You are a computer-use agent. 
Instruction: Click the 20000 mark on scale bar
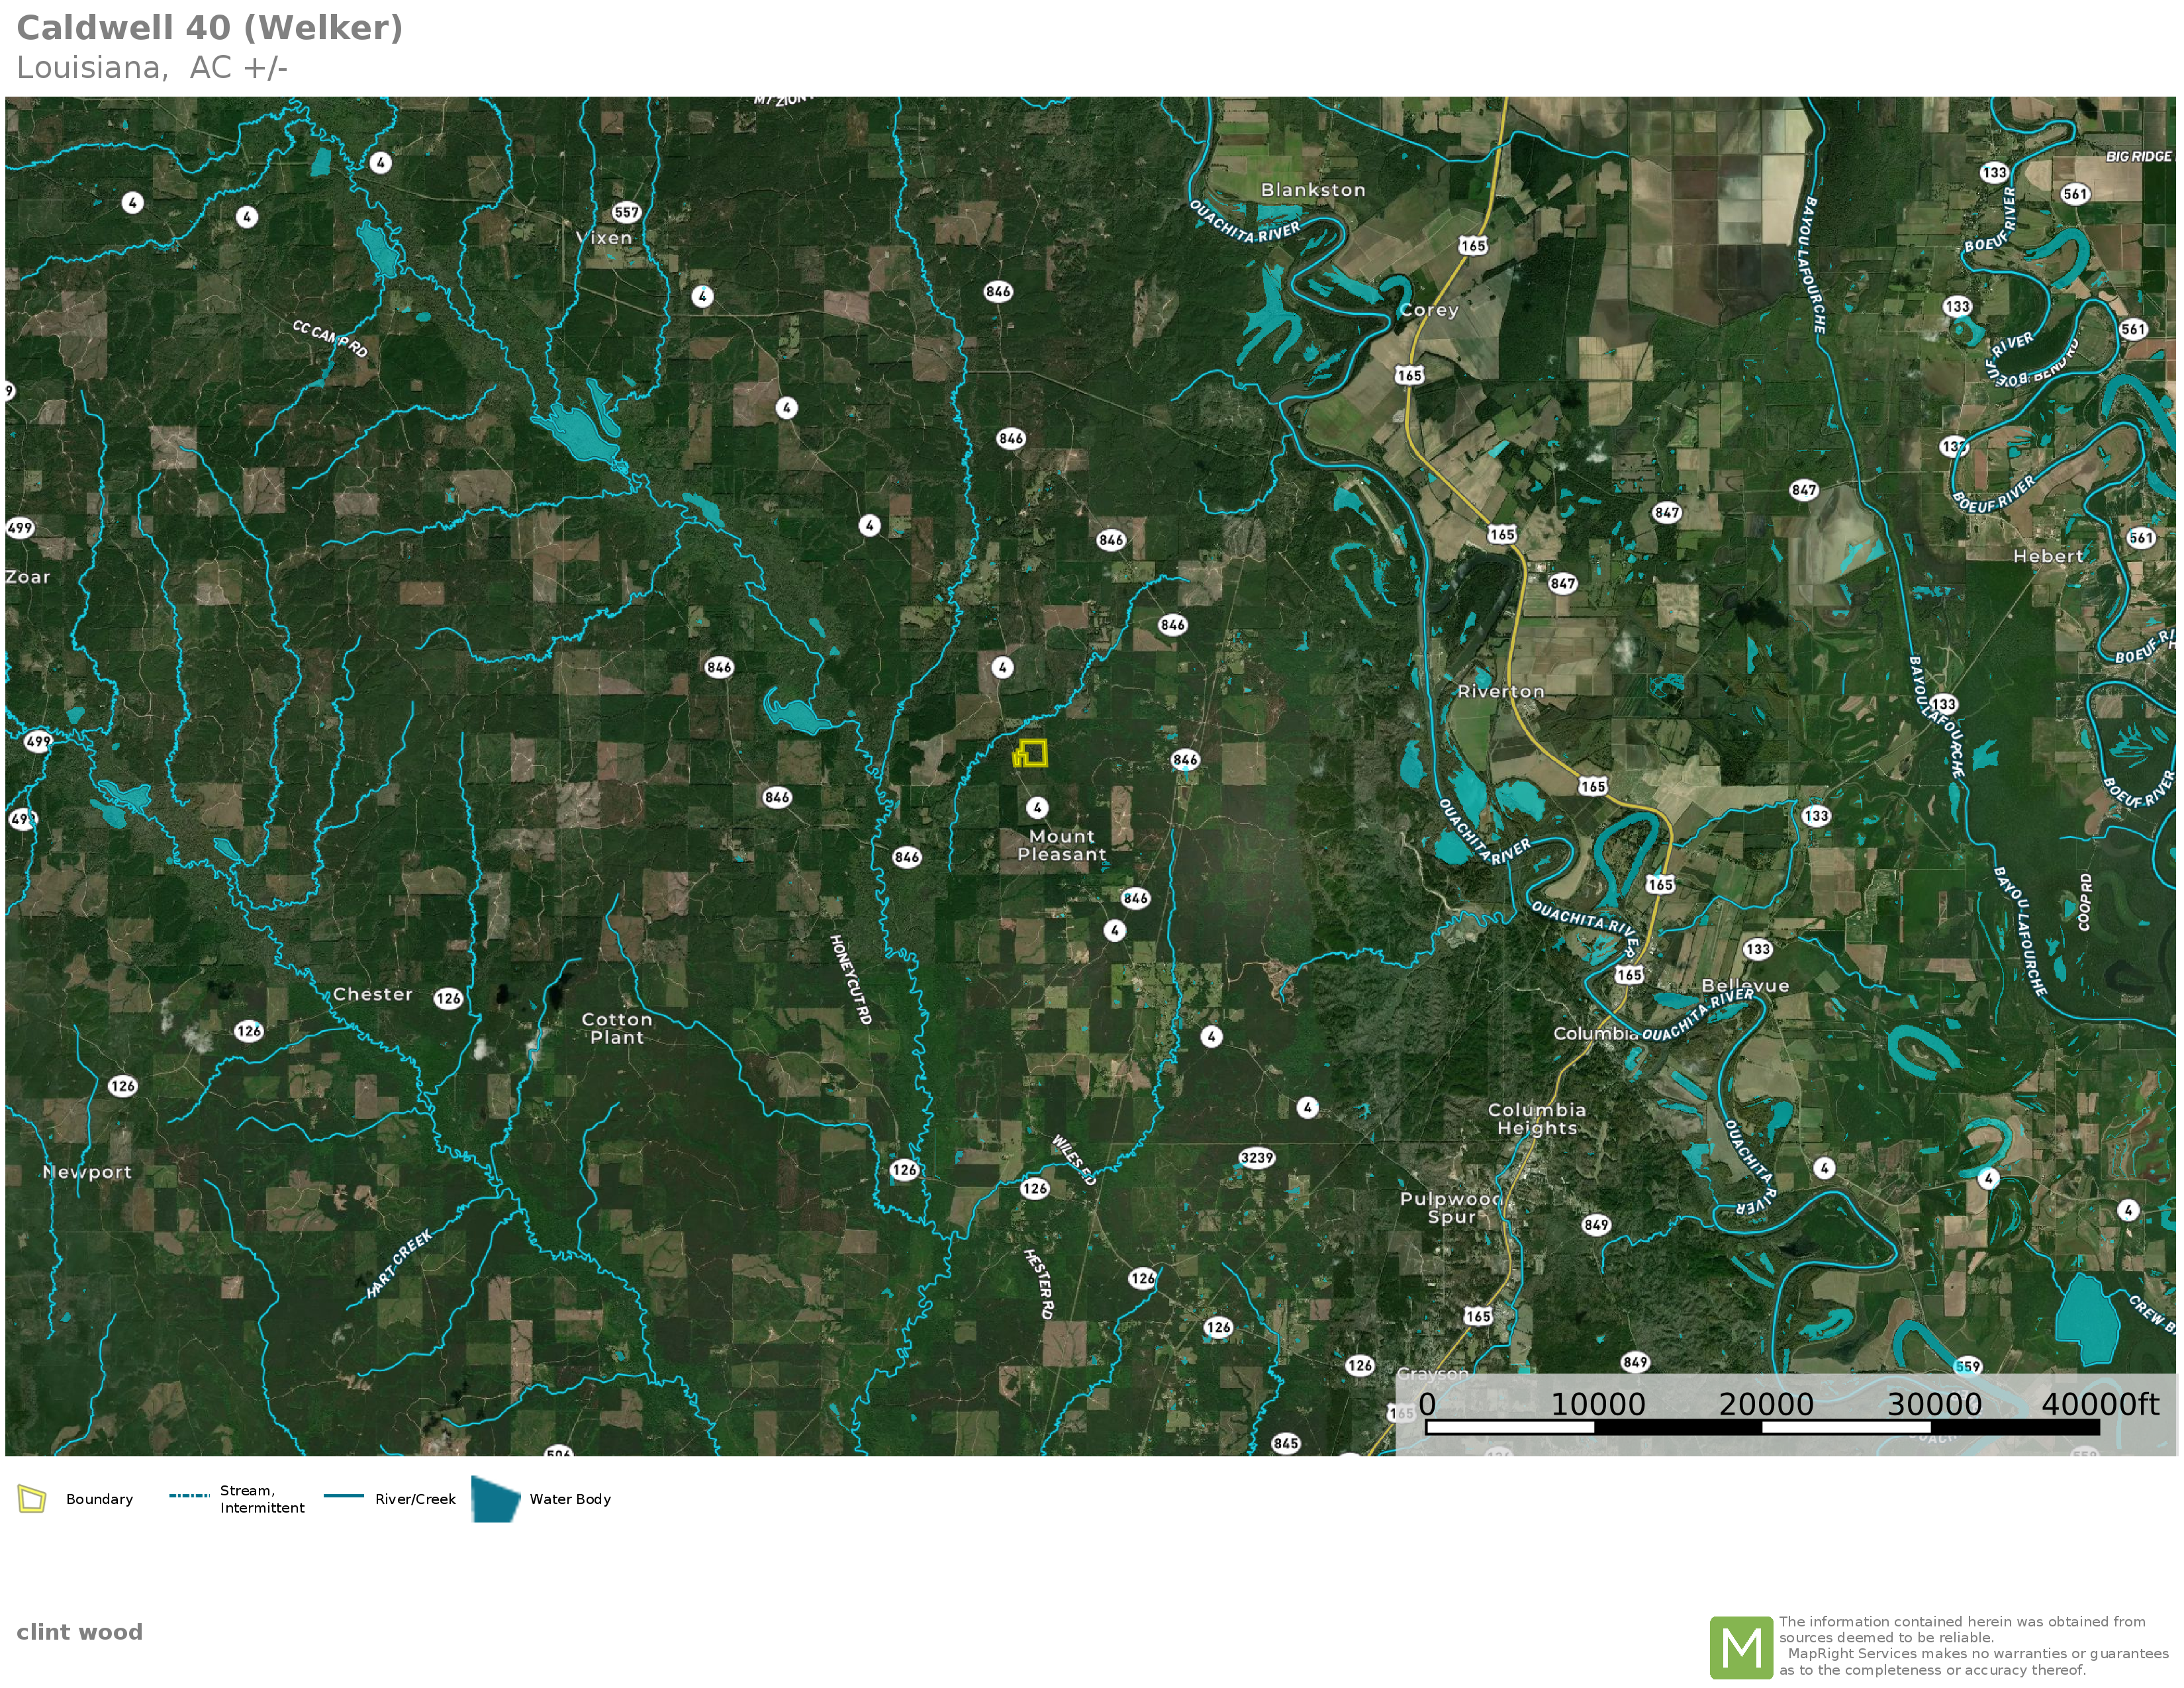click(x=1765, y=1404)
